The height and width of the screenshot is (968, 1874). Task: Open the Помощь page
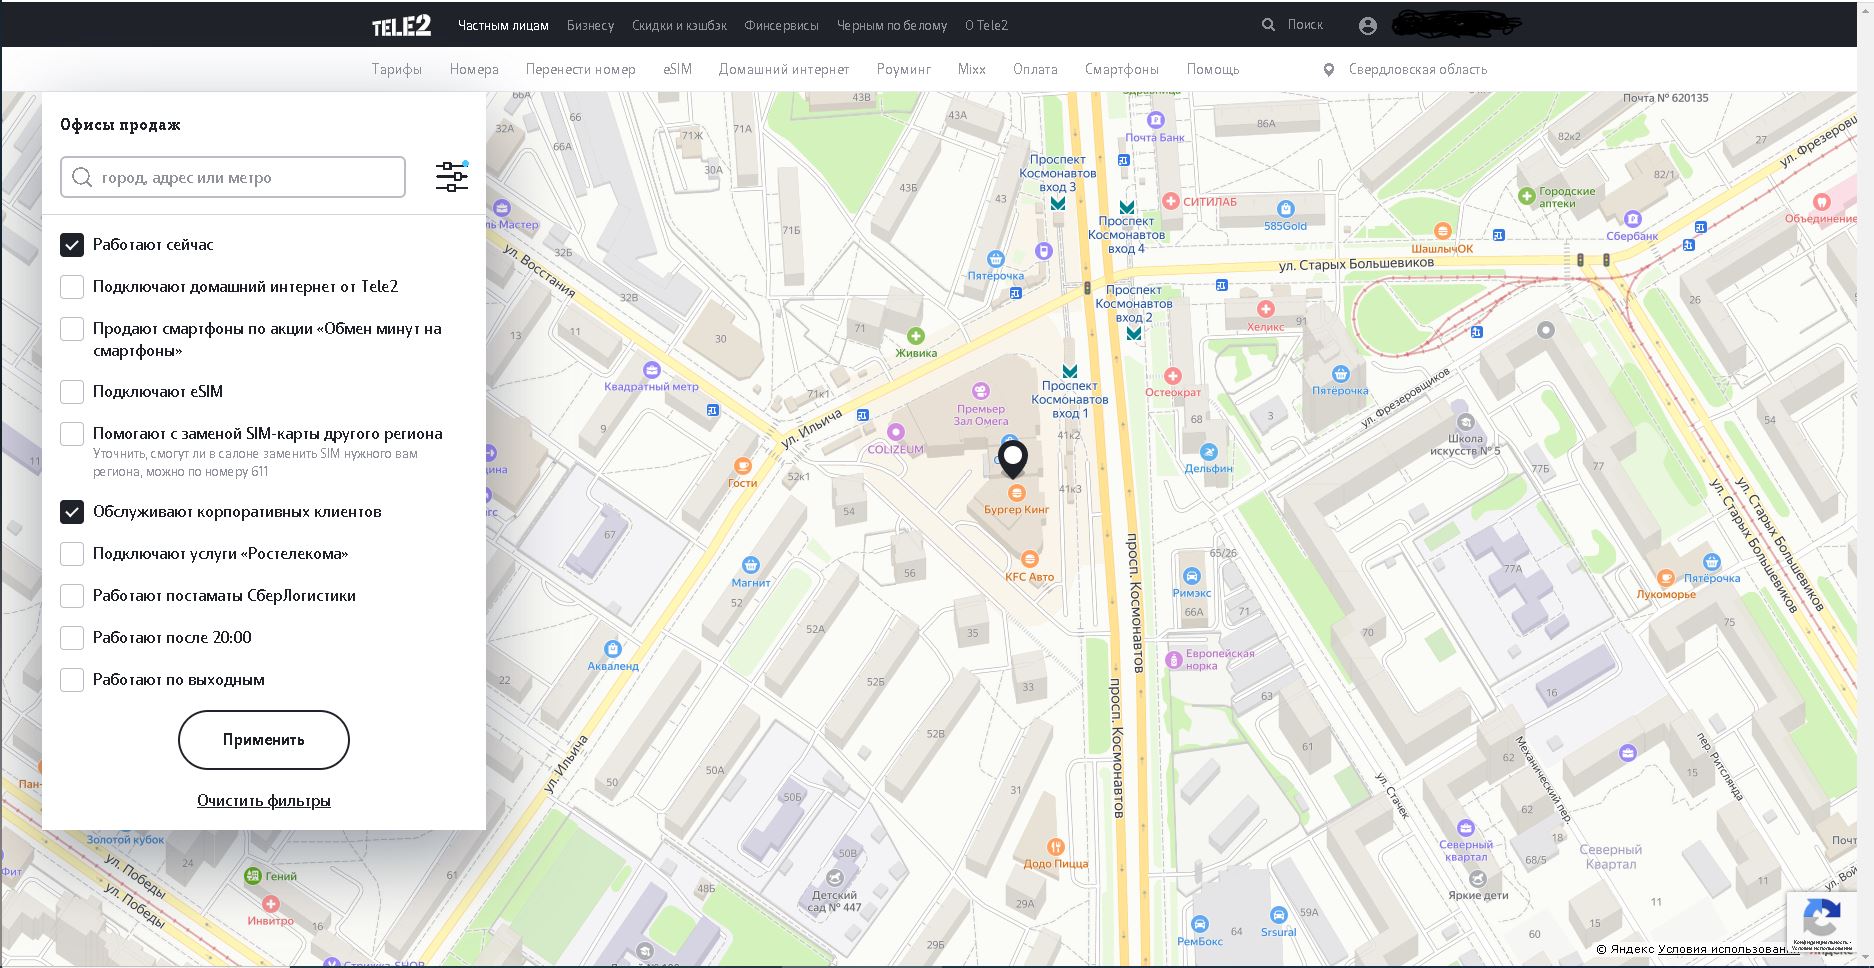[1213, 70]
